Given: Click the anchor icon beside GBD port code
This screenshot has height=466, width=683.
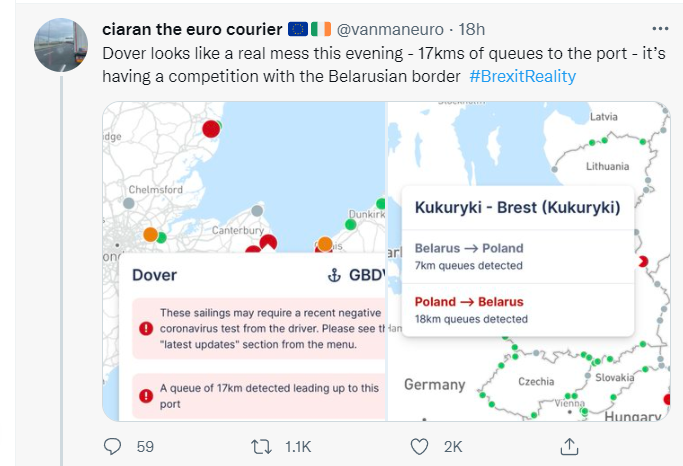Looking at the screenshot, I should tap(334, 275).
